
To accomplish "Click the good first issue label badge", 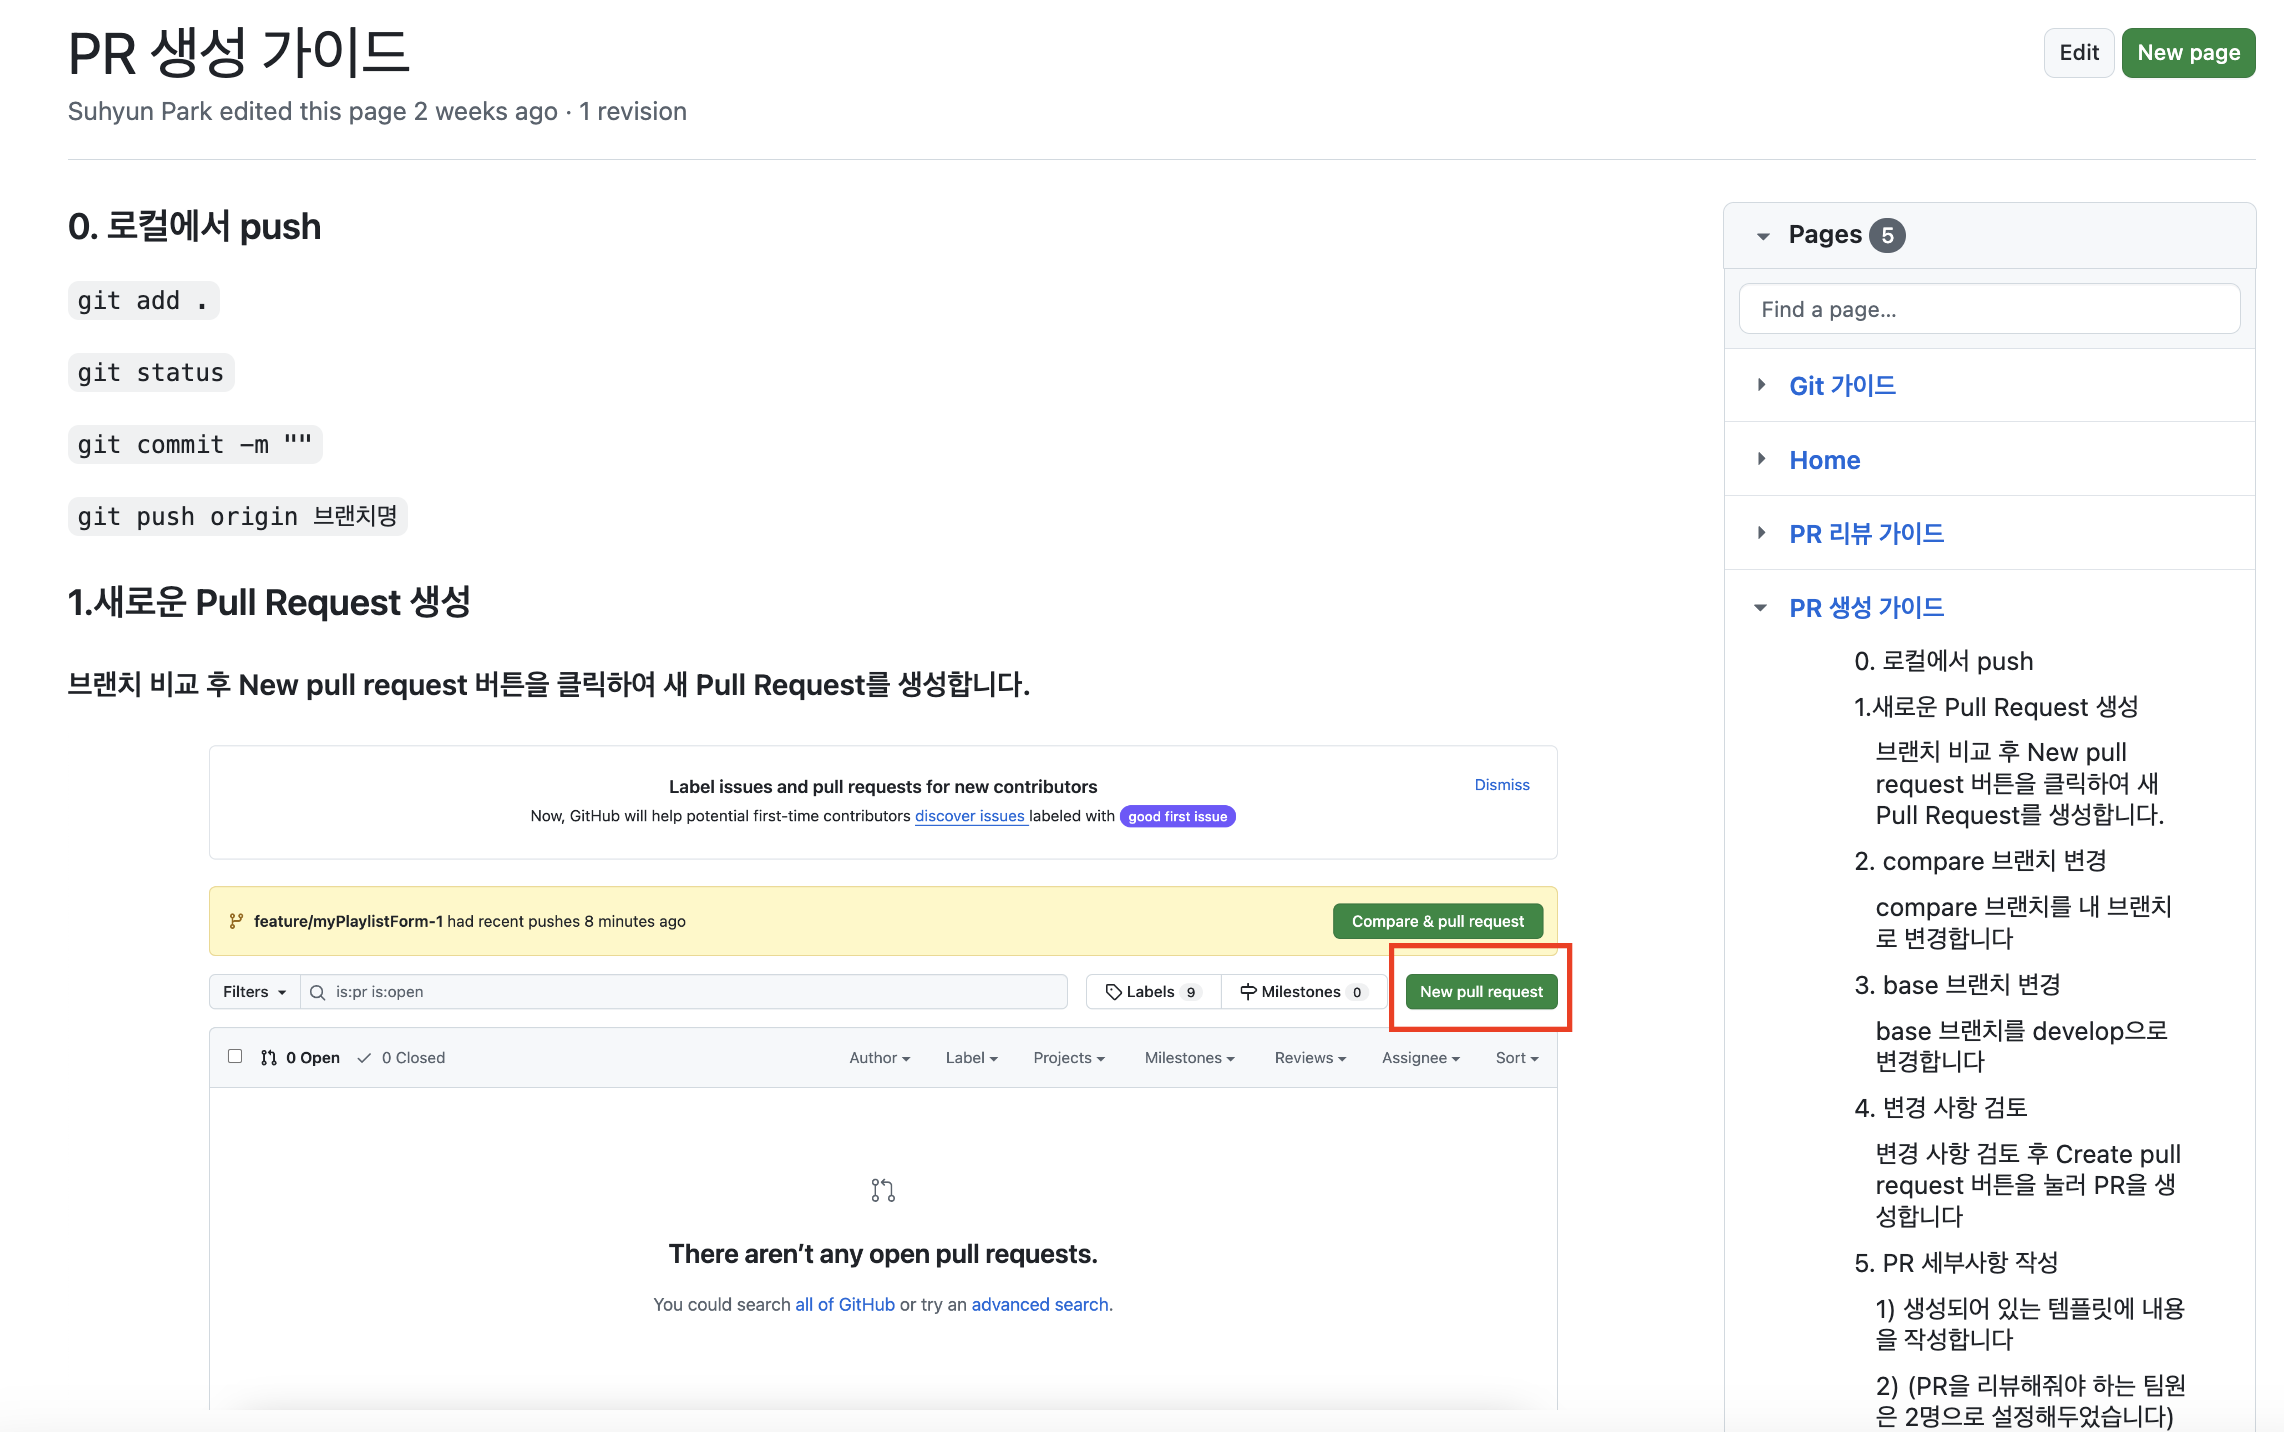I will pos(1177,816).
